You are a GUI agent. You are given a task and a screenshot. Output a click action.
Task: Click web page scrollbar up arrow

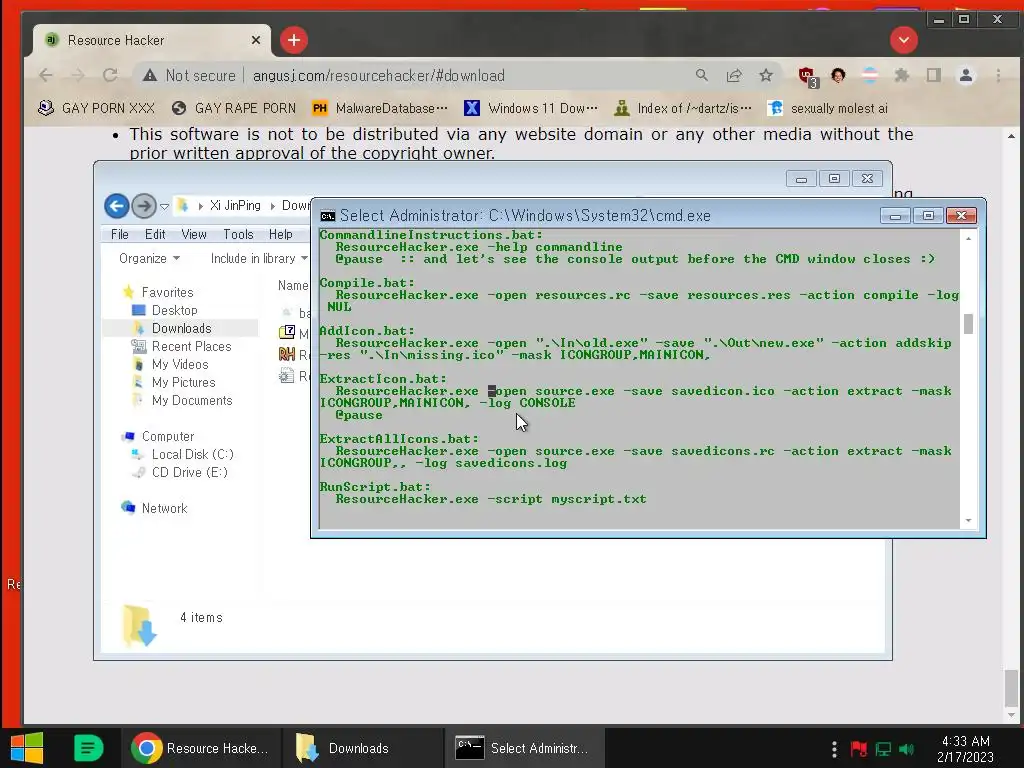(1012, 136)
